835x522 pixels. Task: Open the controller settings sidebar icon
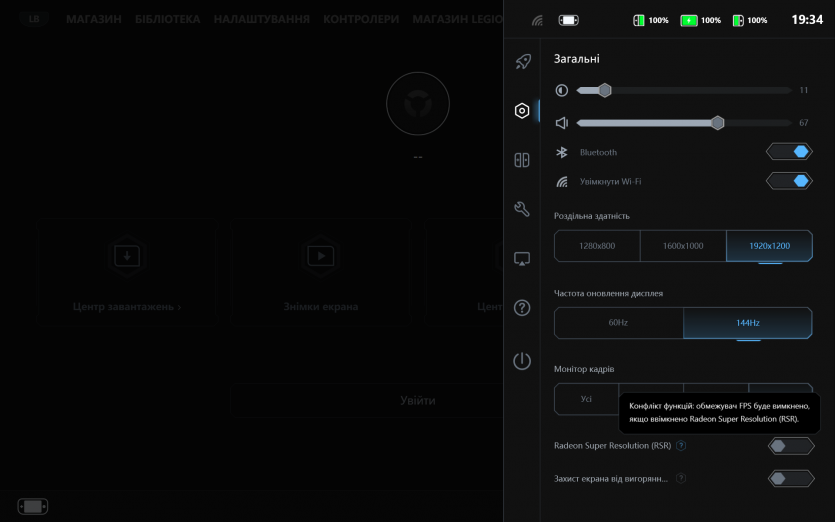(x=522, y=160)
